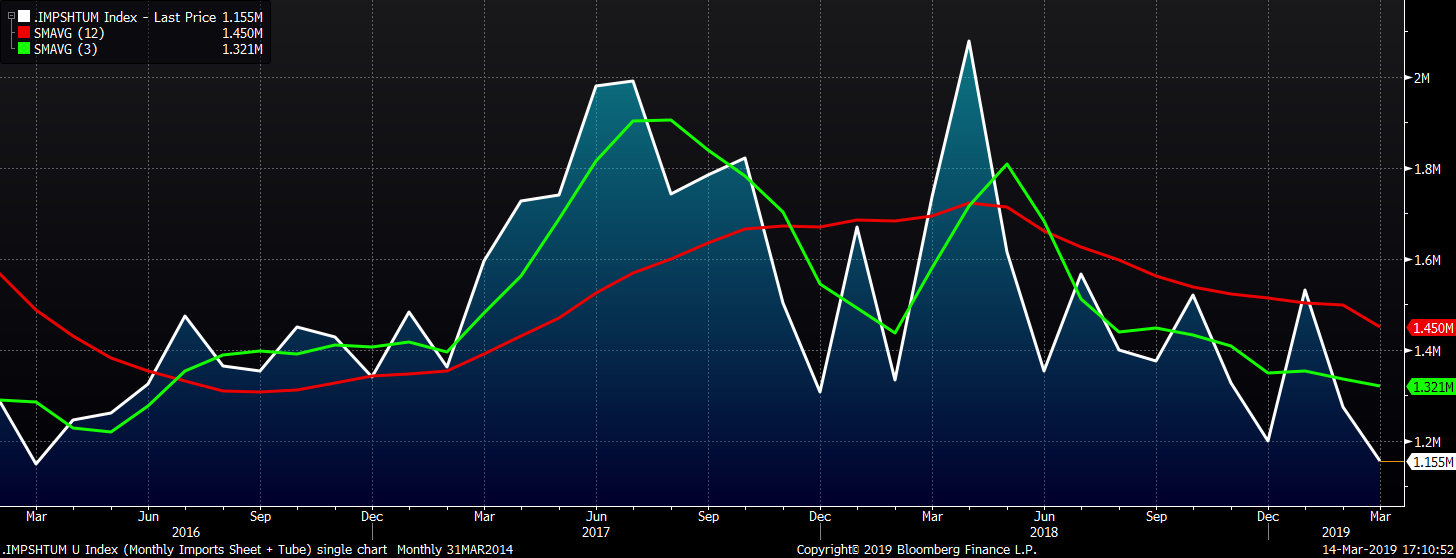Click the 2018 year label on time axis
The image size is (1456, 558).
[1043, 533]
